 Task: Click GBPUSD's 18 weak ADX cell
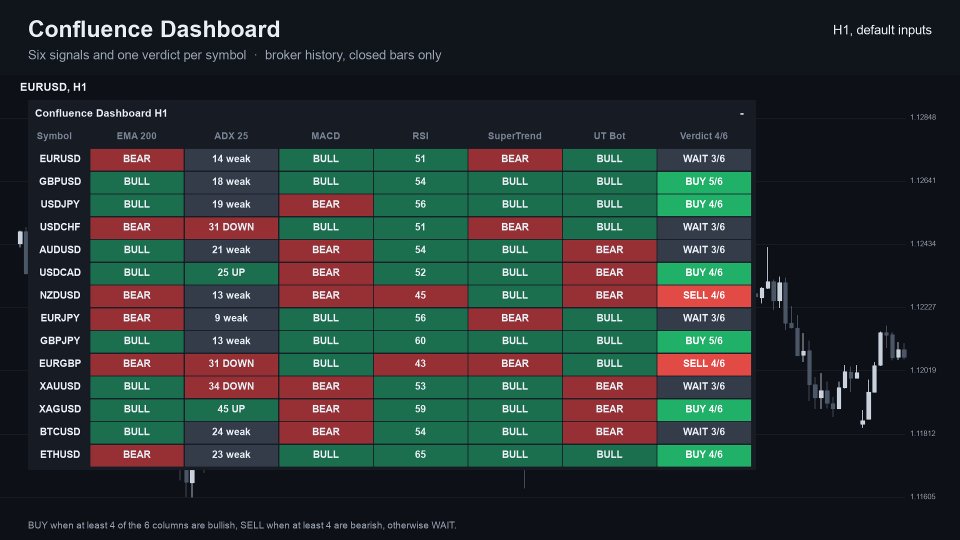click(231, 181)
